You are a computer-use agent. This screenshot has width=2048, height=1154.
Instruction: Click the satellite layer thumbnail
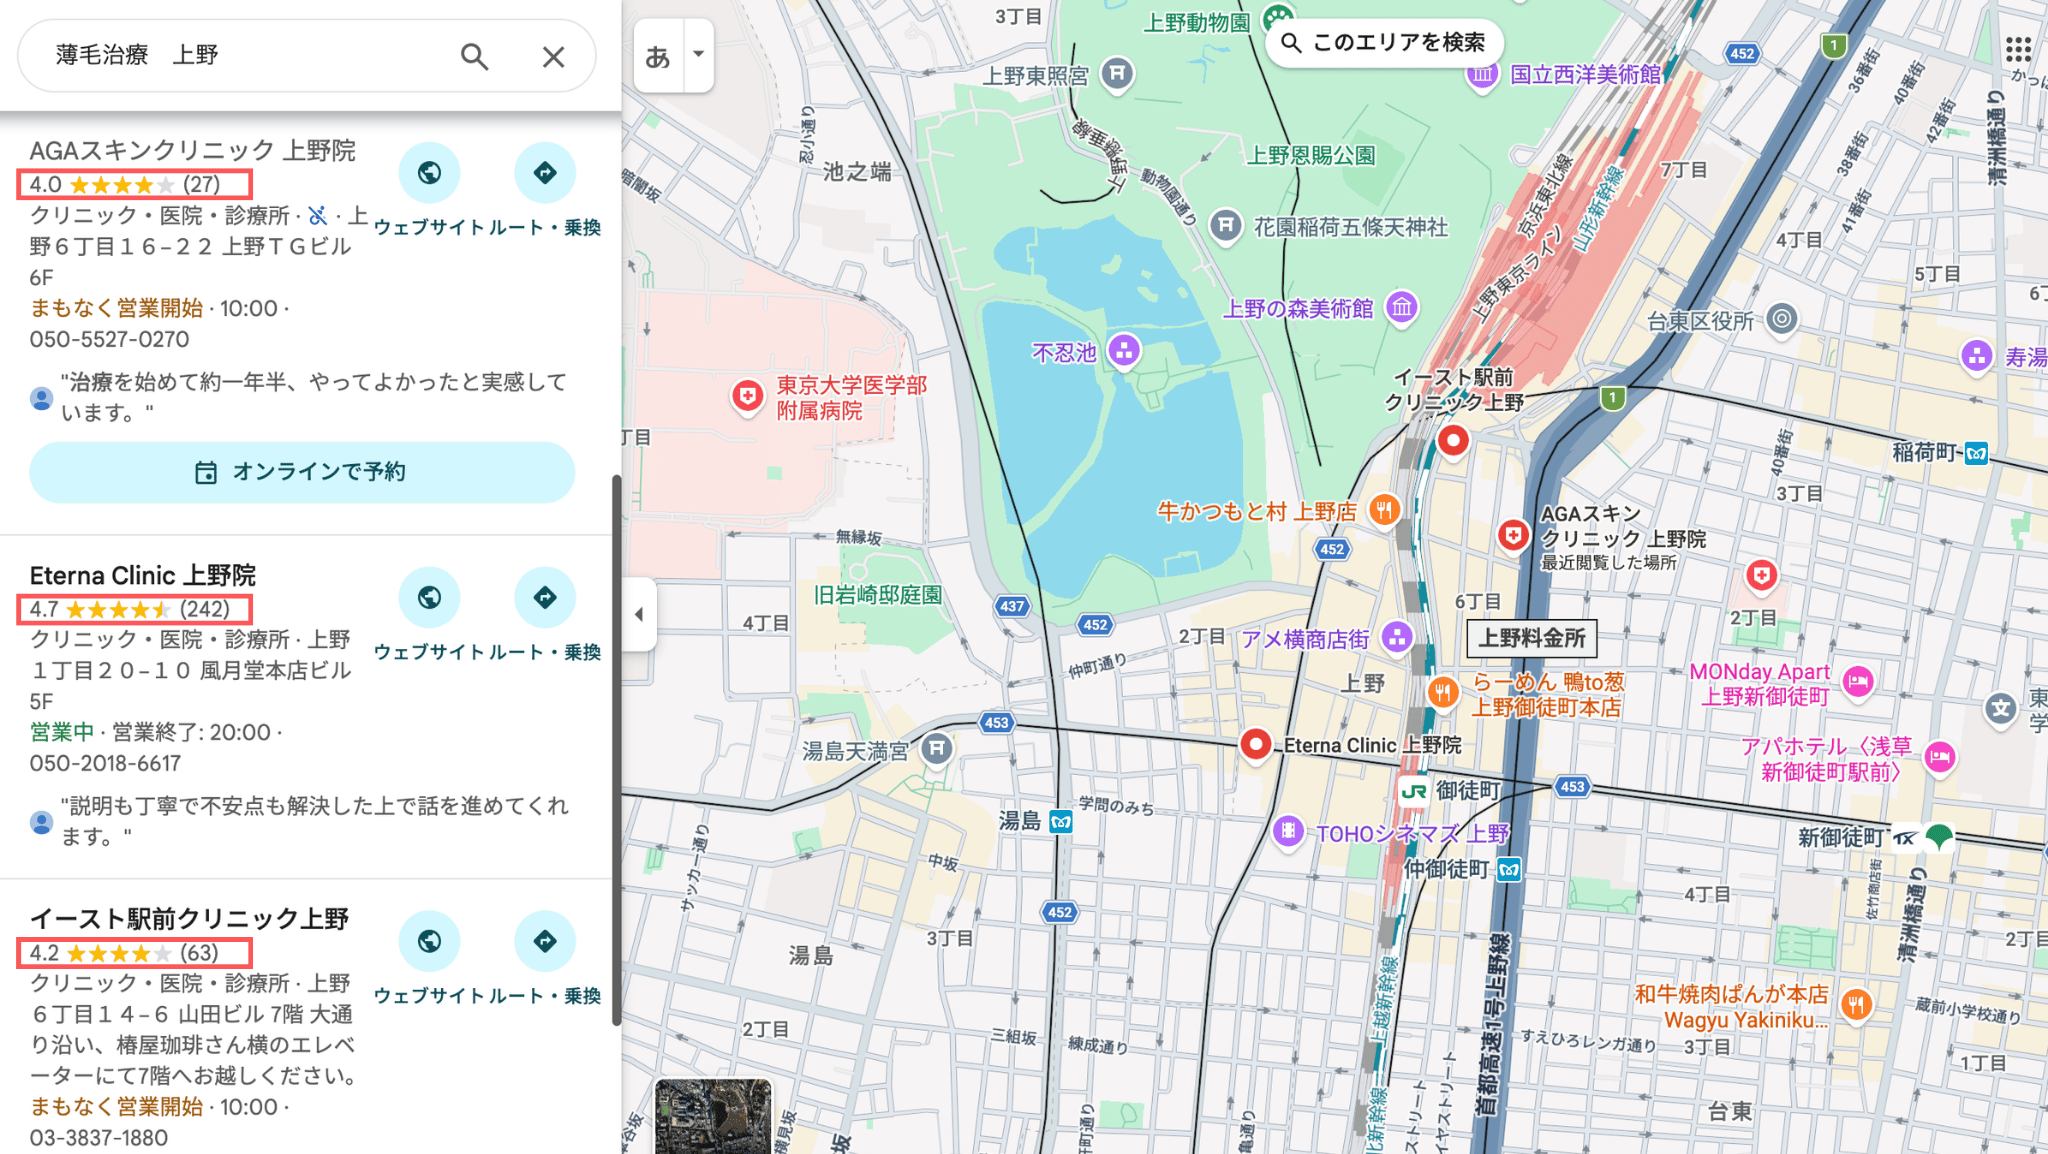[x=713, y=1116]
